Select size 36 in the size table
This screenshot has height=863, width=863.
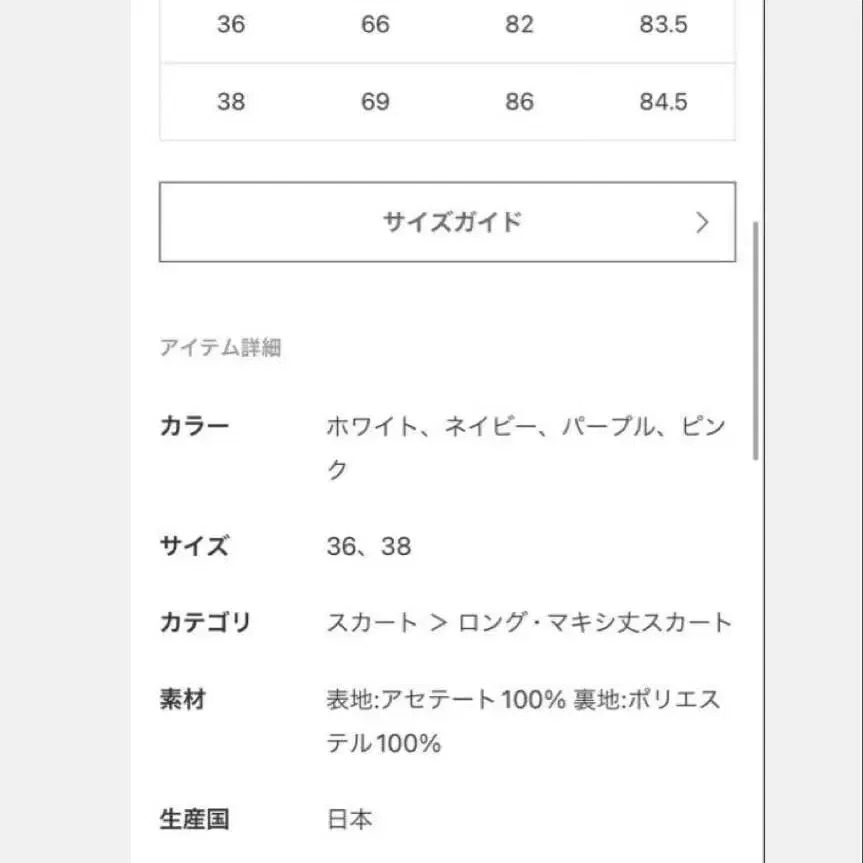[230, 24]
